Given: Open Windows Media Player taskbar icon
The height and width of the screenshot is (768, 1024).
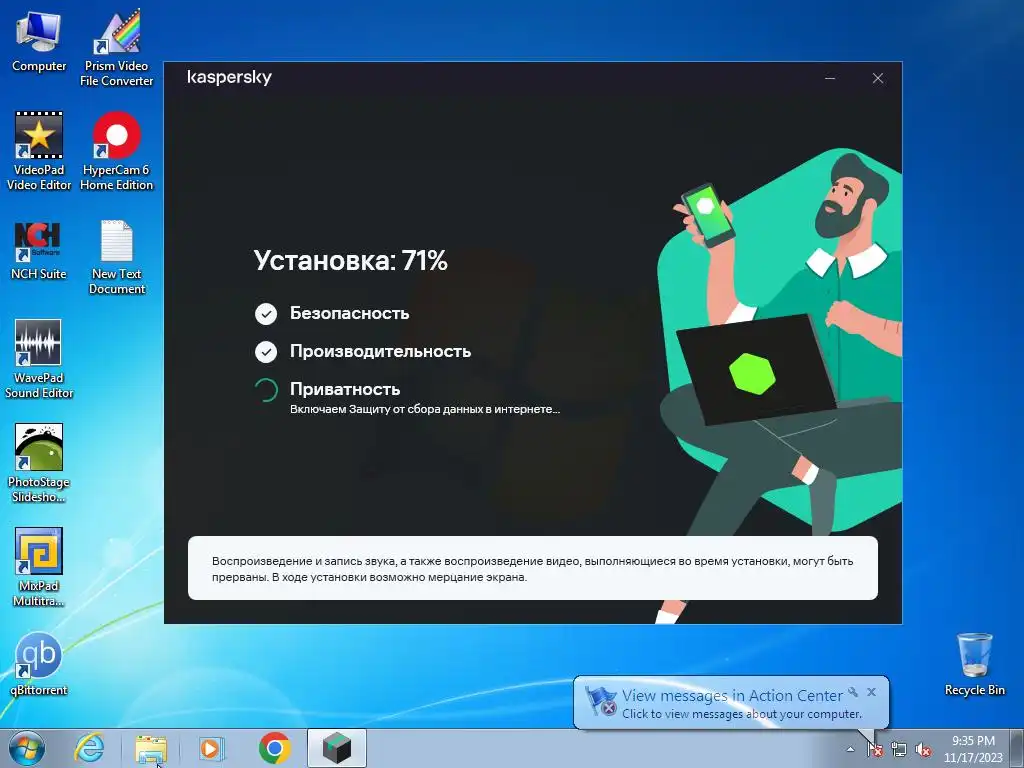Looking at the screenshot, I should coord(212,748).
